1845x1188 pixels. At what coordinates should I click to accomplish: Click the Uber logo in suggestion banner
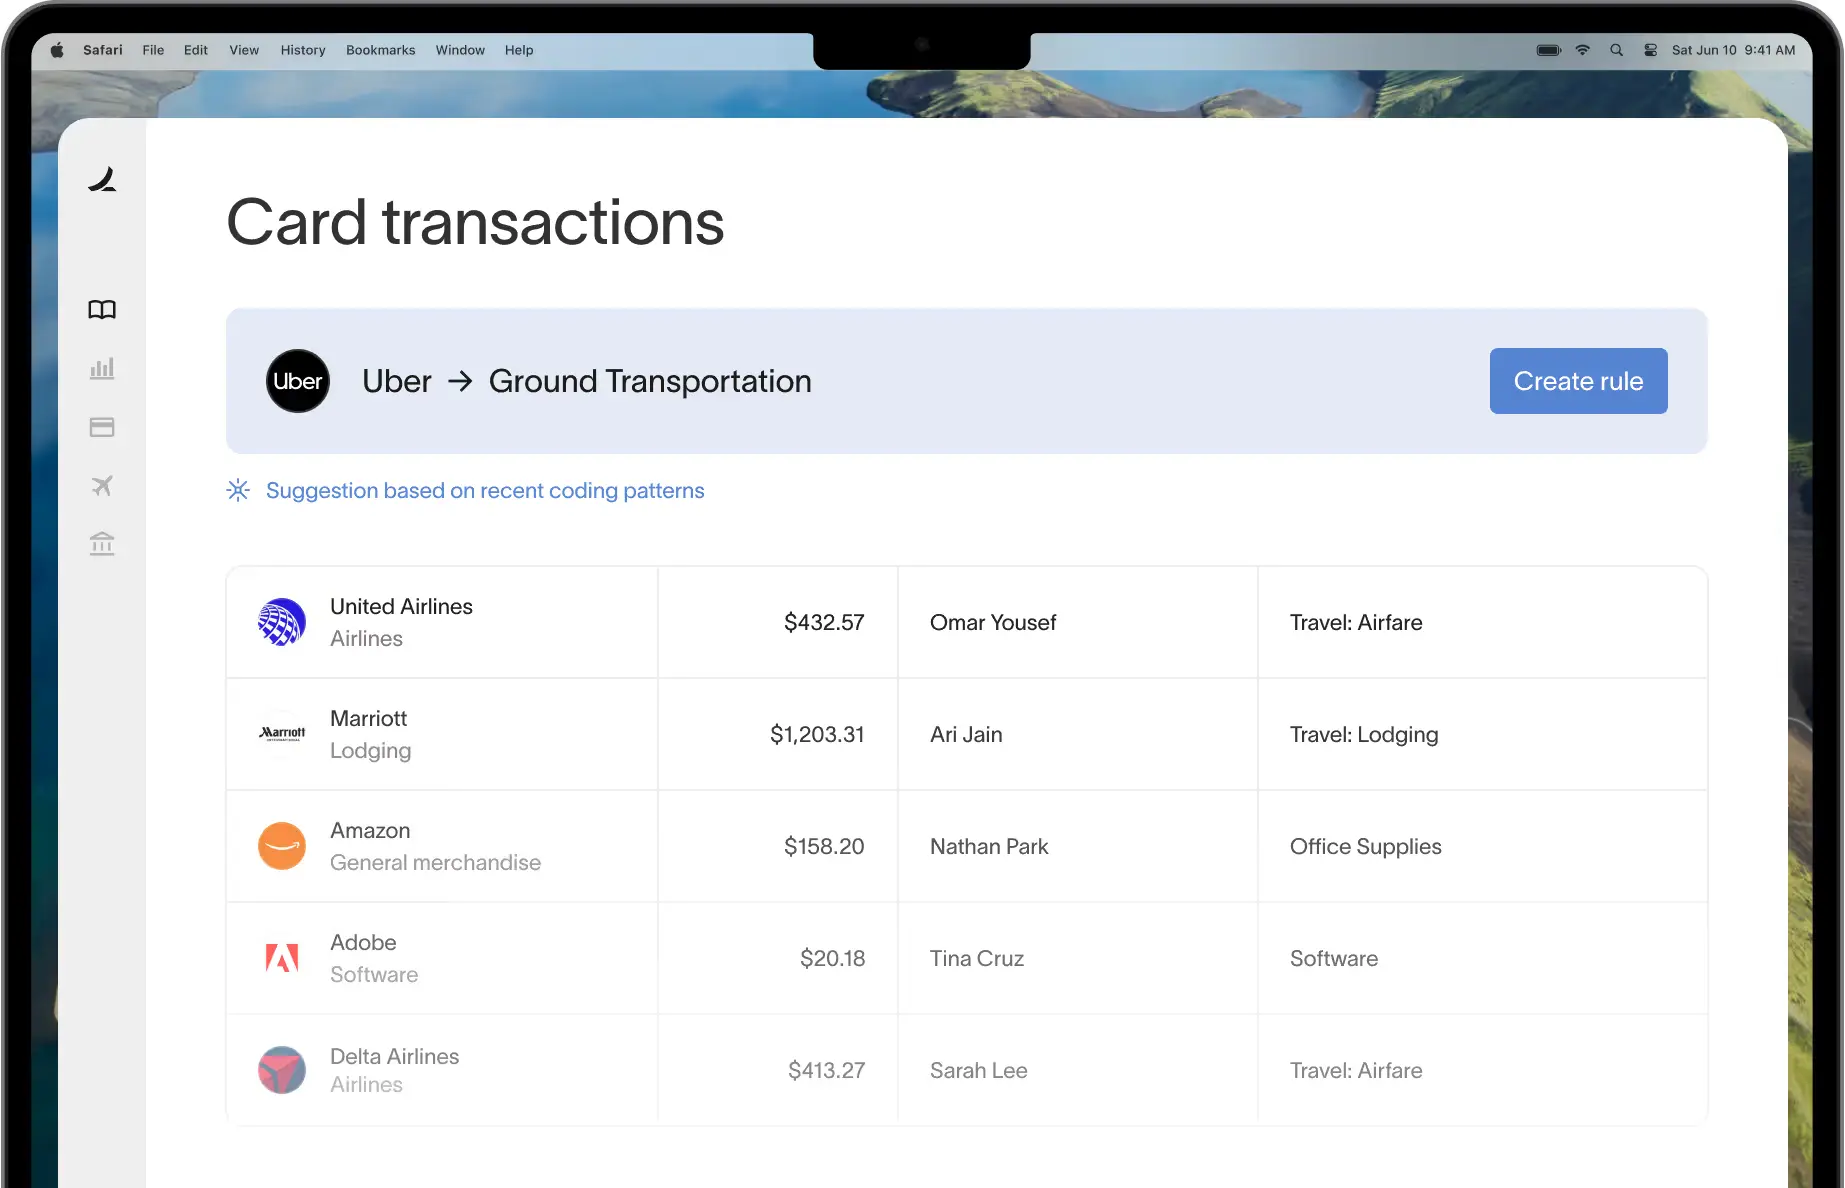pos(298,381)
